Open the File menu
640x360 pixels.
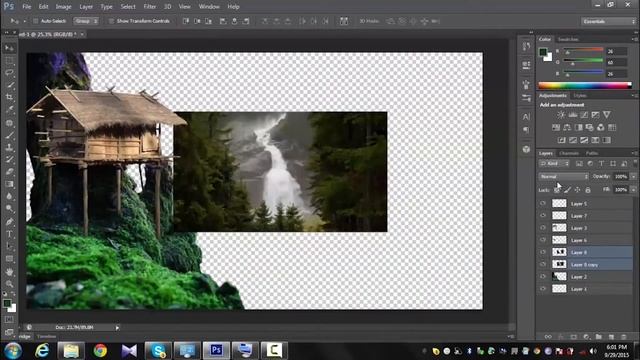tap(27, 7)
